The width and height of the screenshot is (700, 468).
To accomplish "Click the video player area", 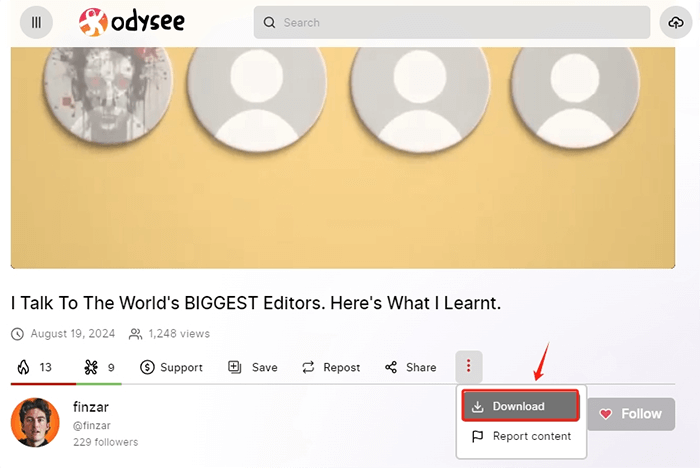I will pyautogui.click(x=343, y=158).
